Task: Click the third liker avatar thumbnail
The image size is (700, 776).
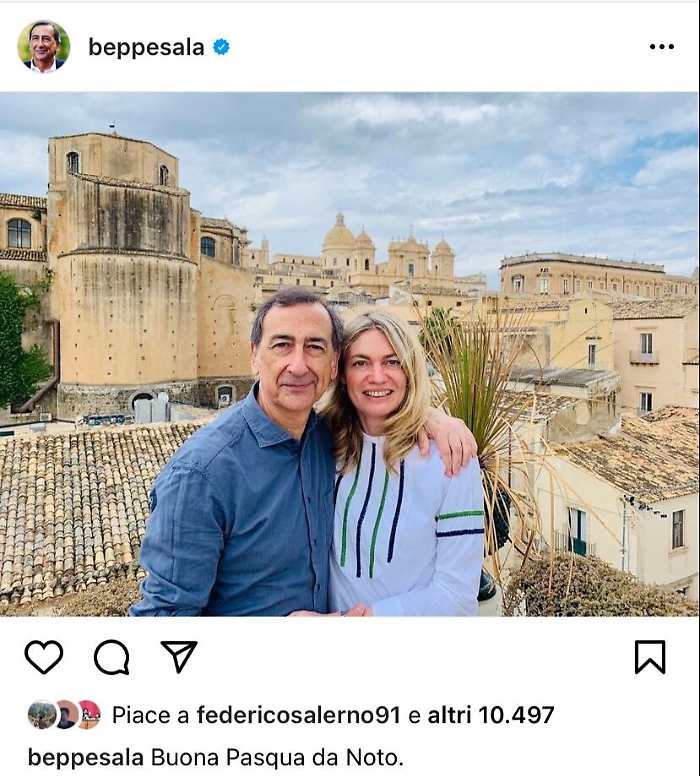Action: (x=89, y=714)
